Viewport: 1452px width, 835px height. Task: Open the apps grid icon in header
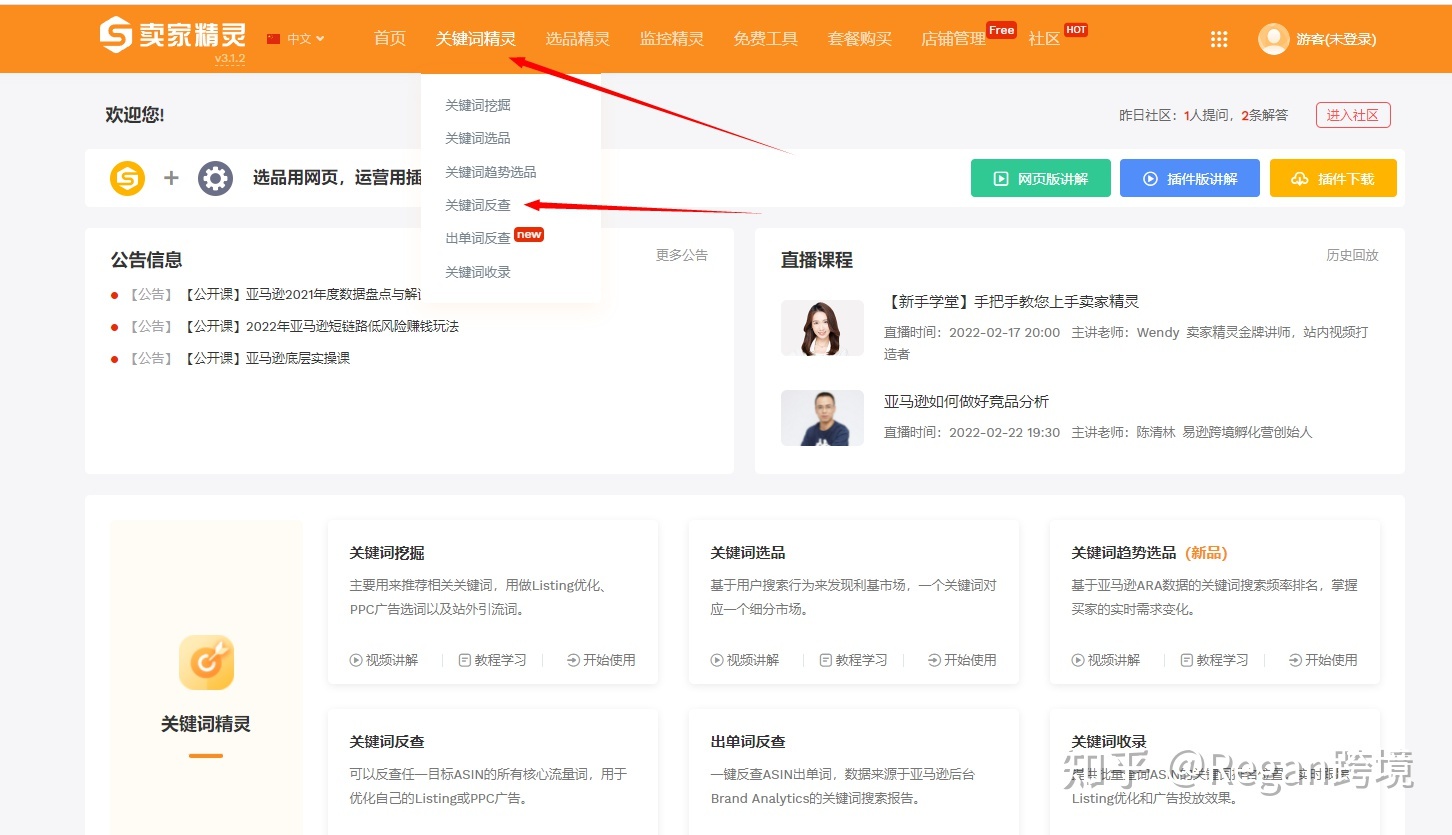click(x=1218, y=39)
